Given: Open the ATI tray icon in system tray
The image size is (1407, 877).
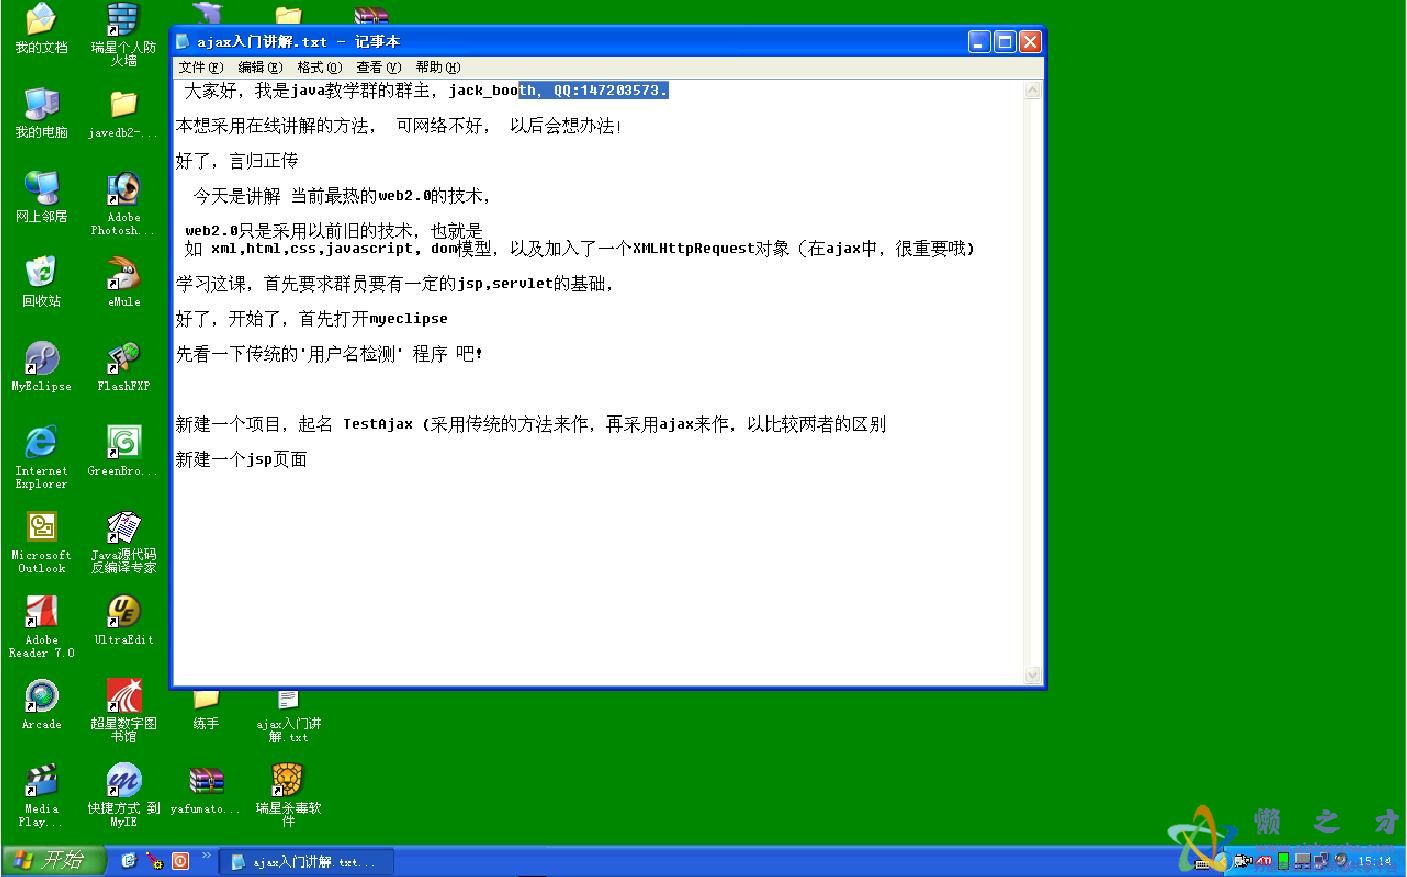Looking at the screenshot, I should 1264,860.
